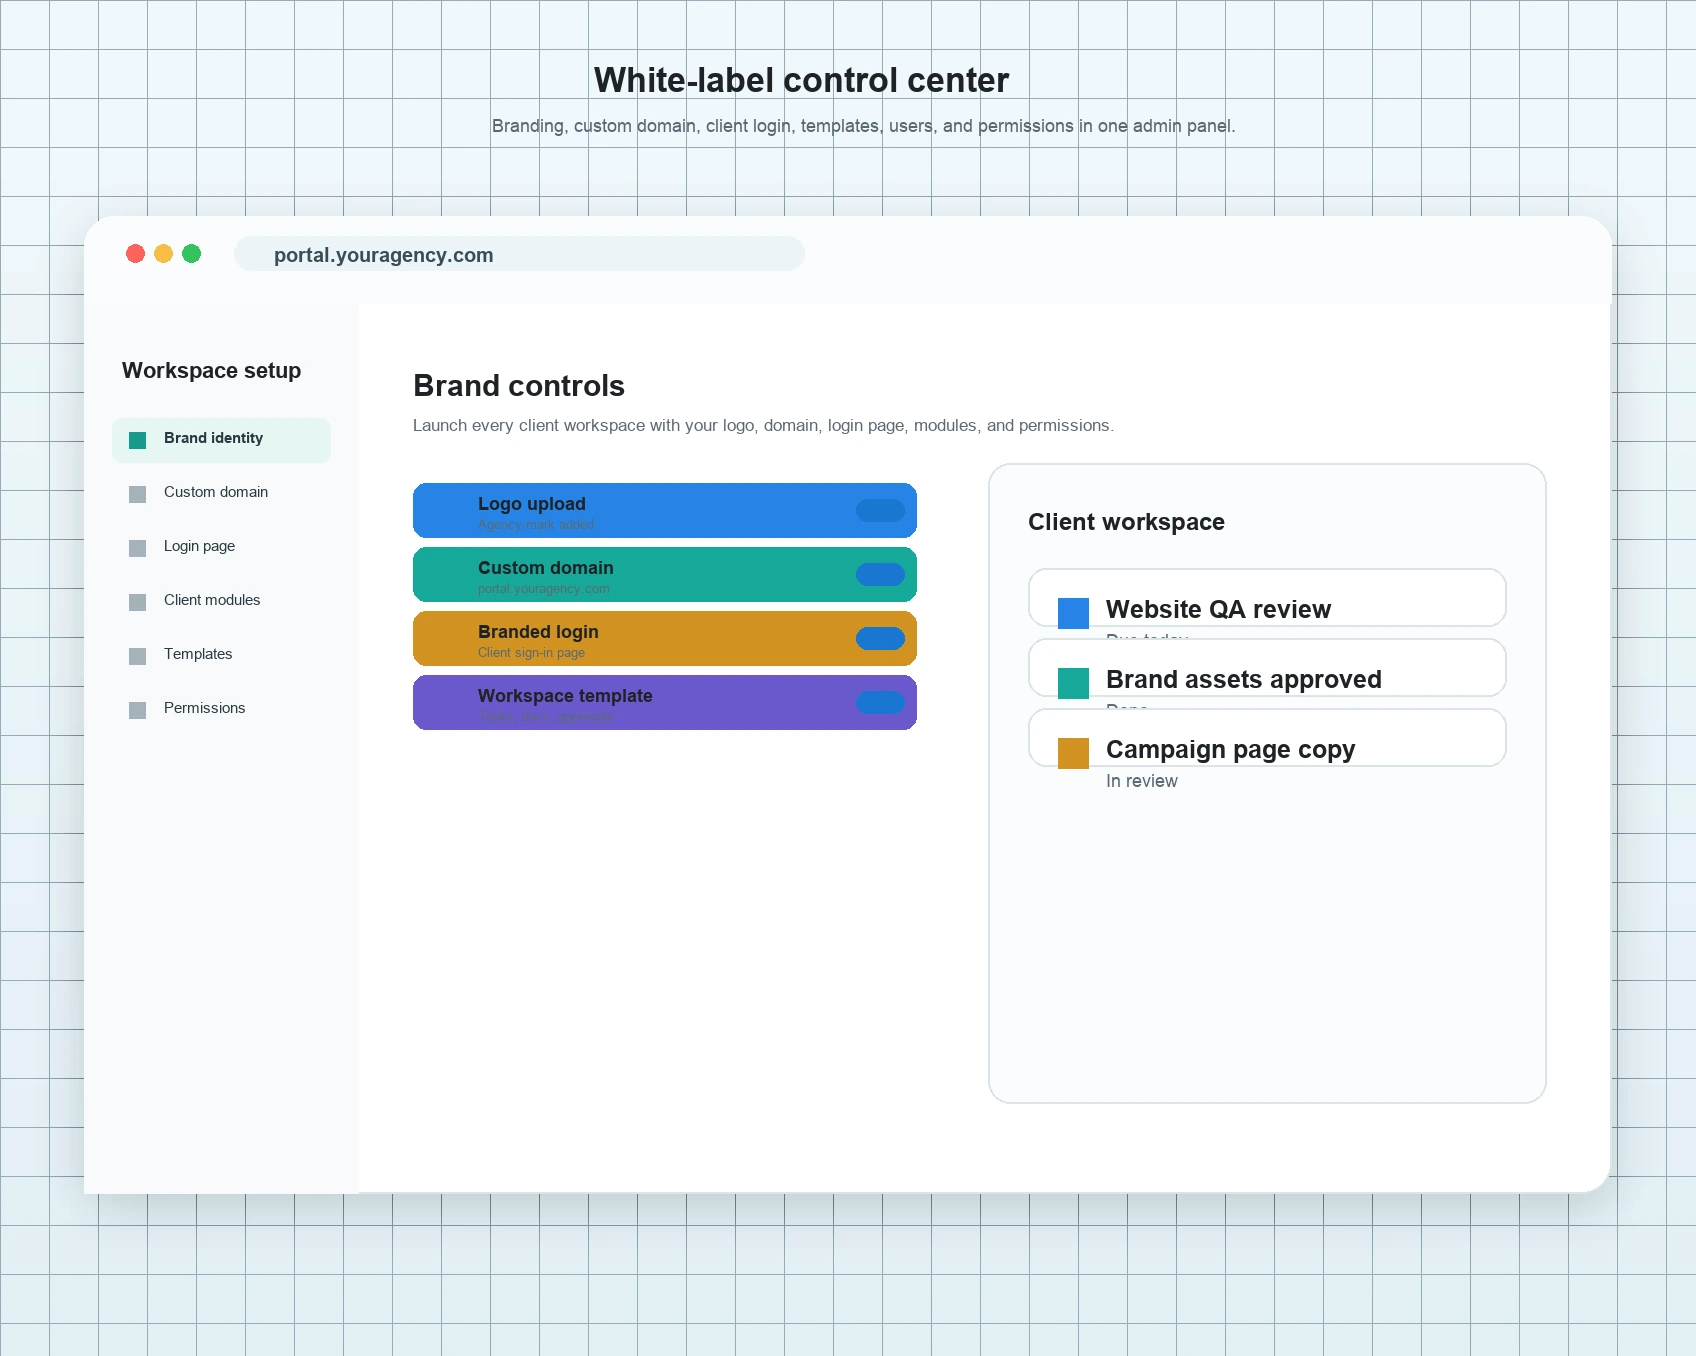Click the red close window dot
The width and height of the screenshot is (1696, 1356).
[x=136, y=254]
